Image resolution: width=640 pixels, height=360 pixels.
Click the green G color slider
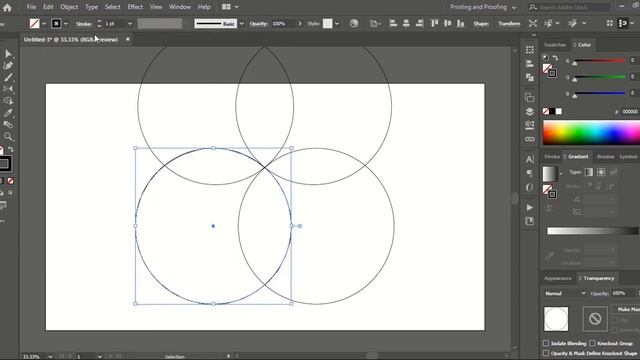(599, 77)
